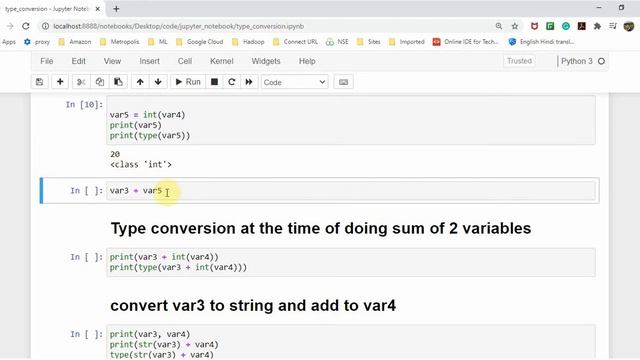Screen dimensions: 640x360
Task: Insert cell below with plus icon
Action: tap(60, 82)
